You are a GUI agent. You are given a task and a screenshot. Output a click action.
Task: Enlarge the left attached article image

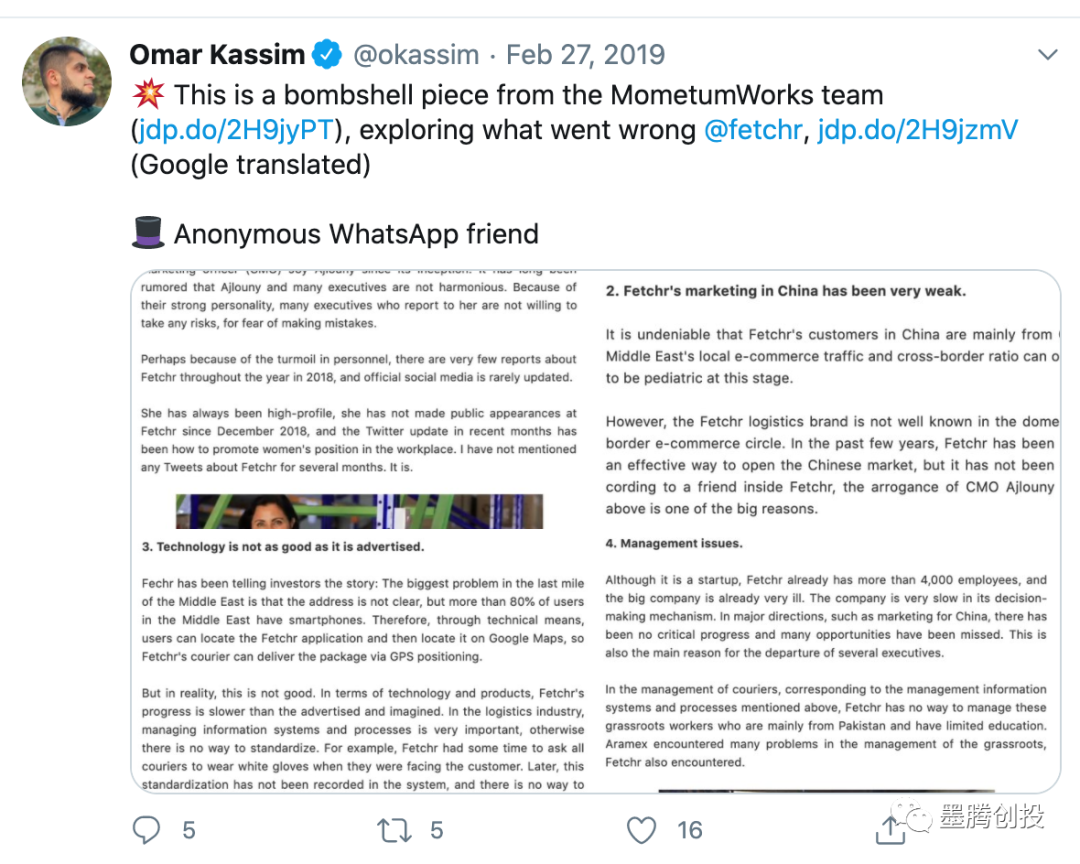[x=363, y=531]
